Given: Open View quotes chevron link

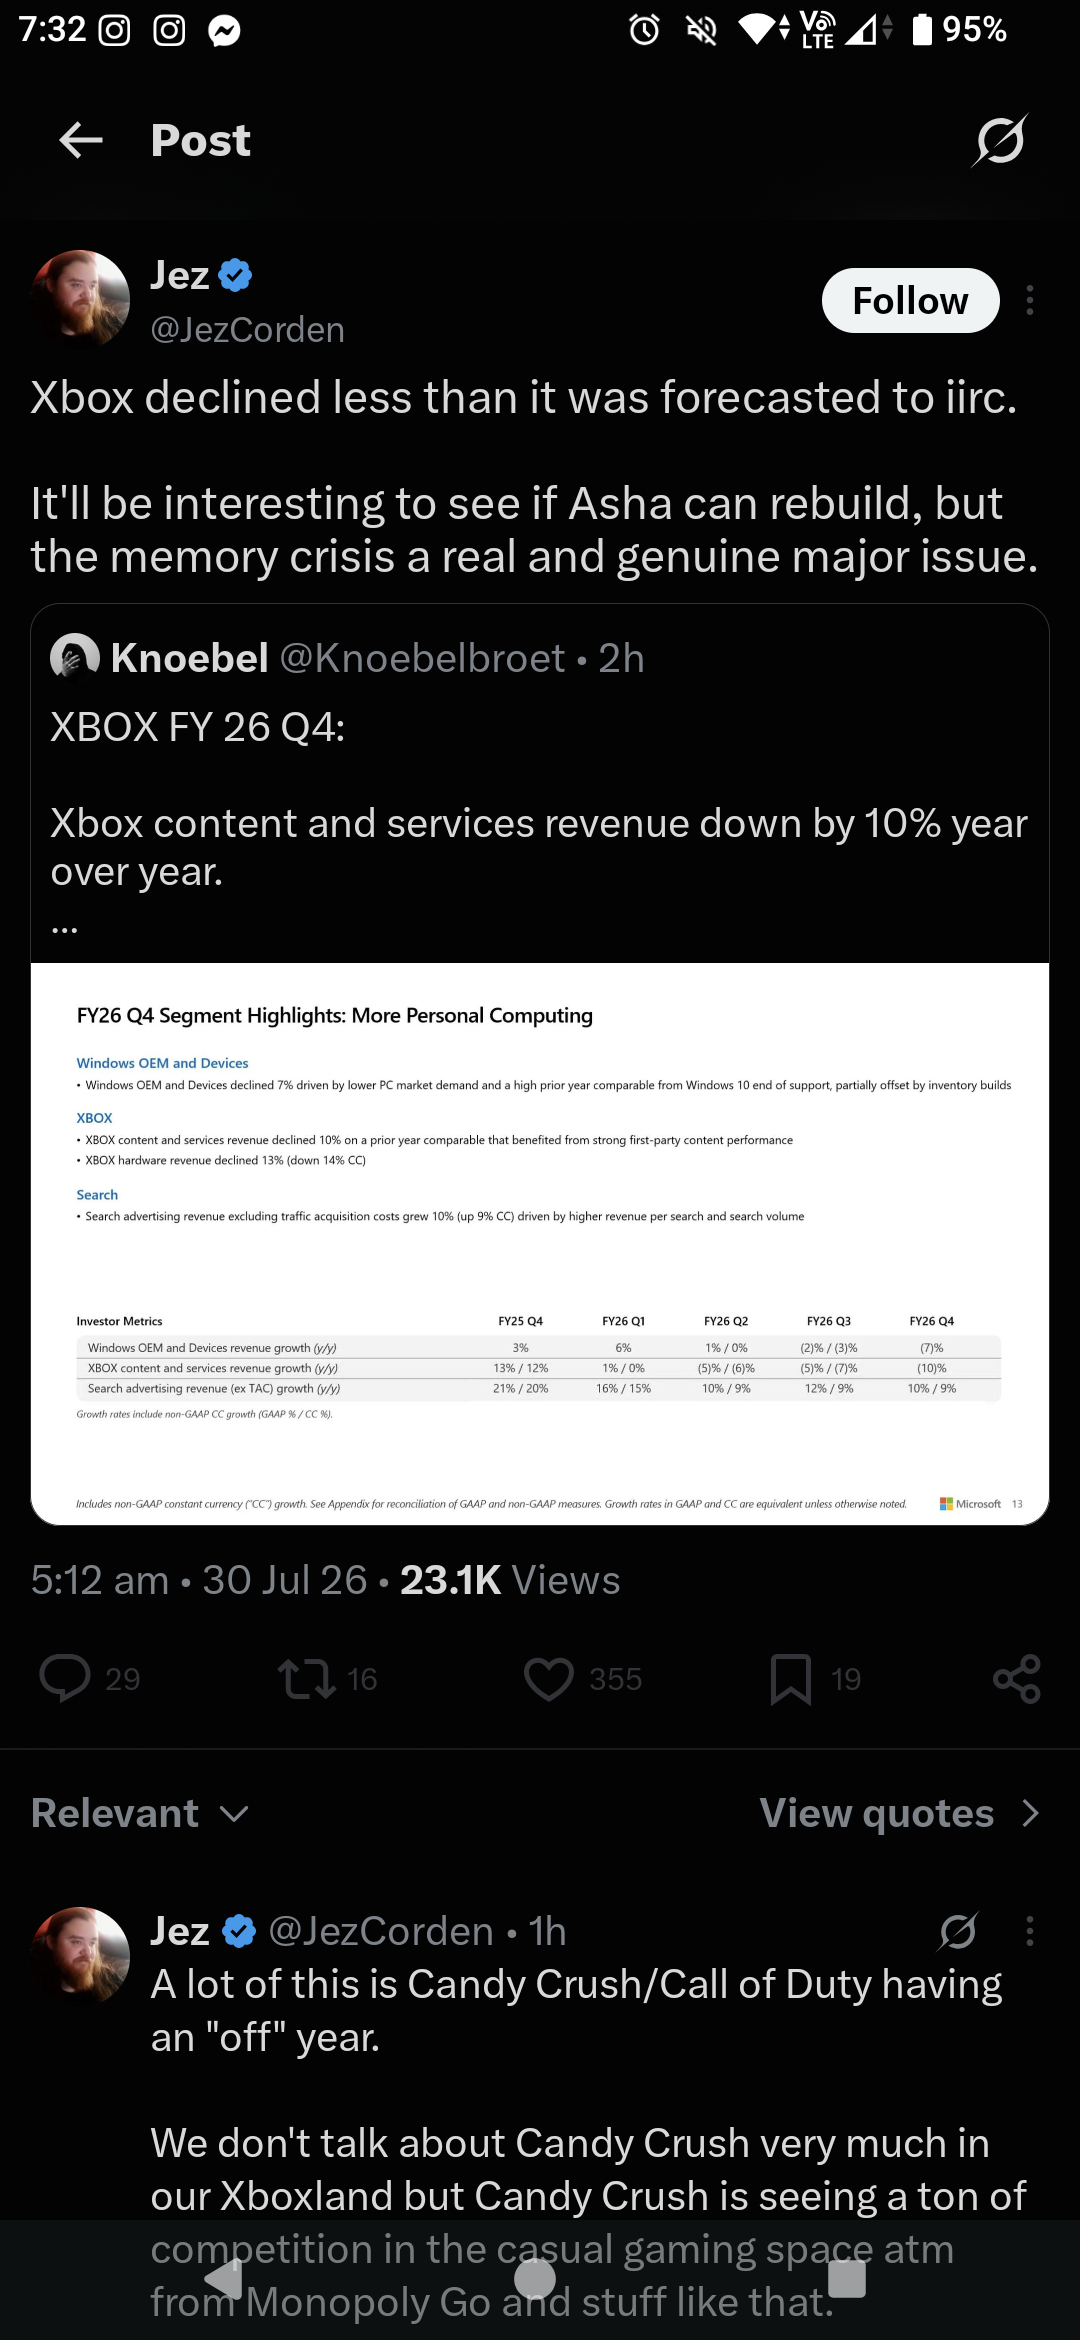Looking at the screenshot, I should [x=900, y=1813].
